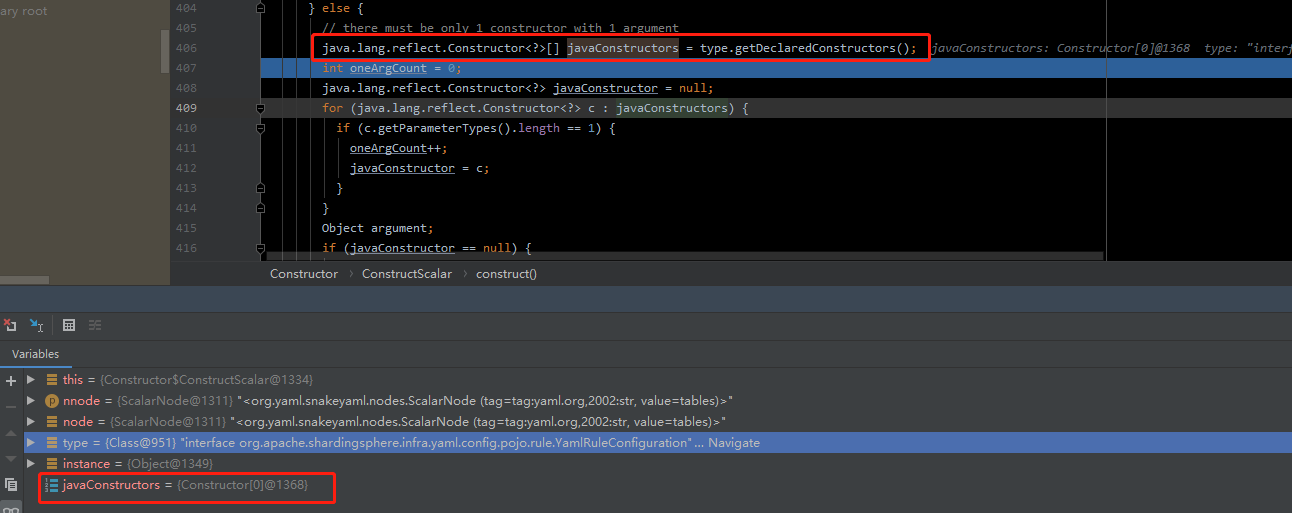Click the ConstructScalar breadcrumb
Image resolution: width=1292 pixels, height=513 pixels.
pos(406,273)
